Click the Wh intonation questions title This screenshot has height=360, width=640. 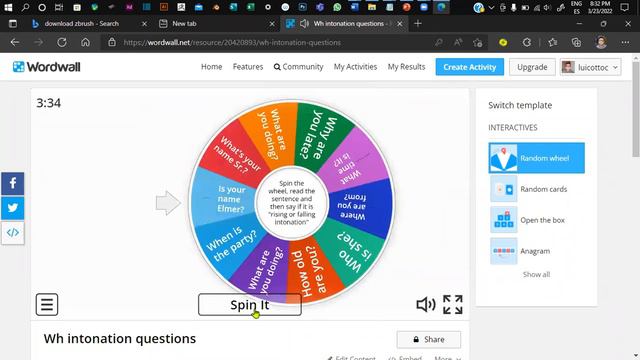(120, 338)
